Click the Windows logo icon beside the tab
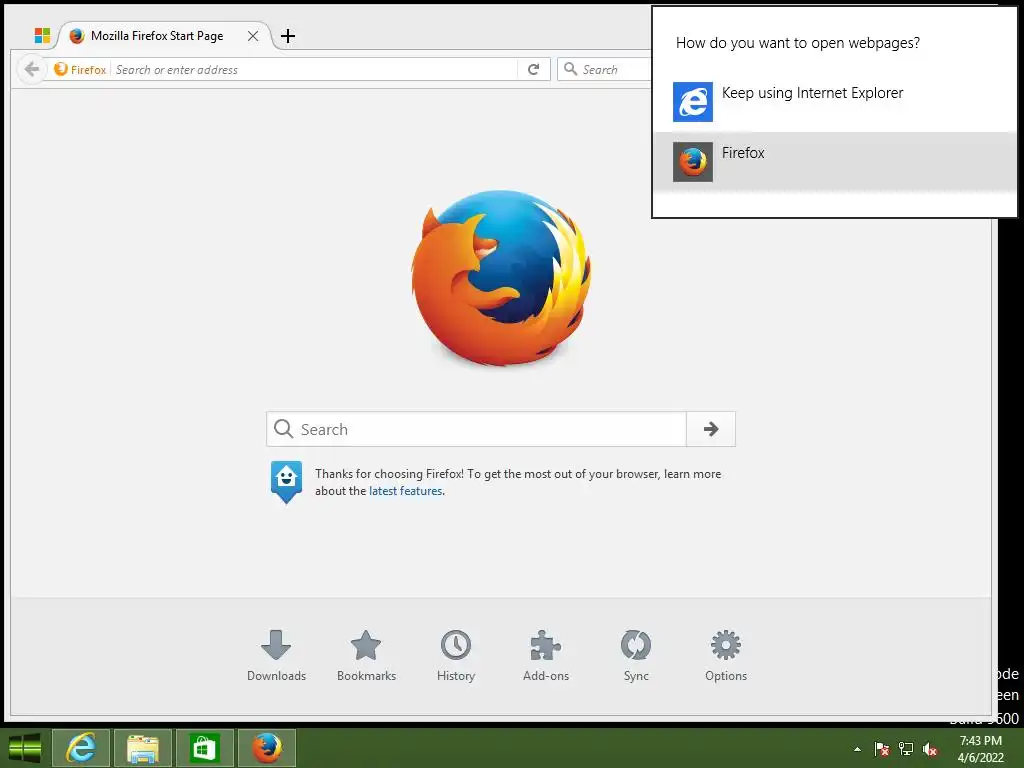 pos(42,35)
